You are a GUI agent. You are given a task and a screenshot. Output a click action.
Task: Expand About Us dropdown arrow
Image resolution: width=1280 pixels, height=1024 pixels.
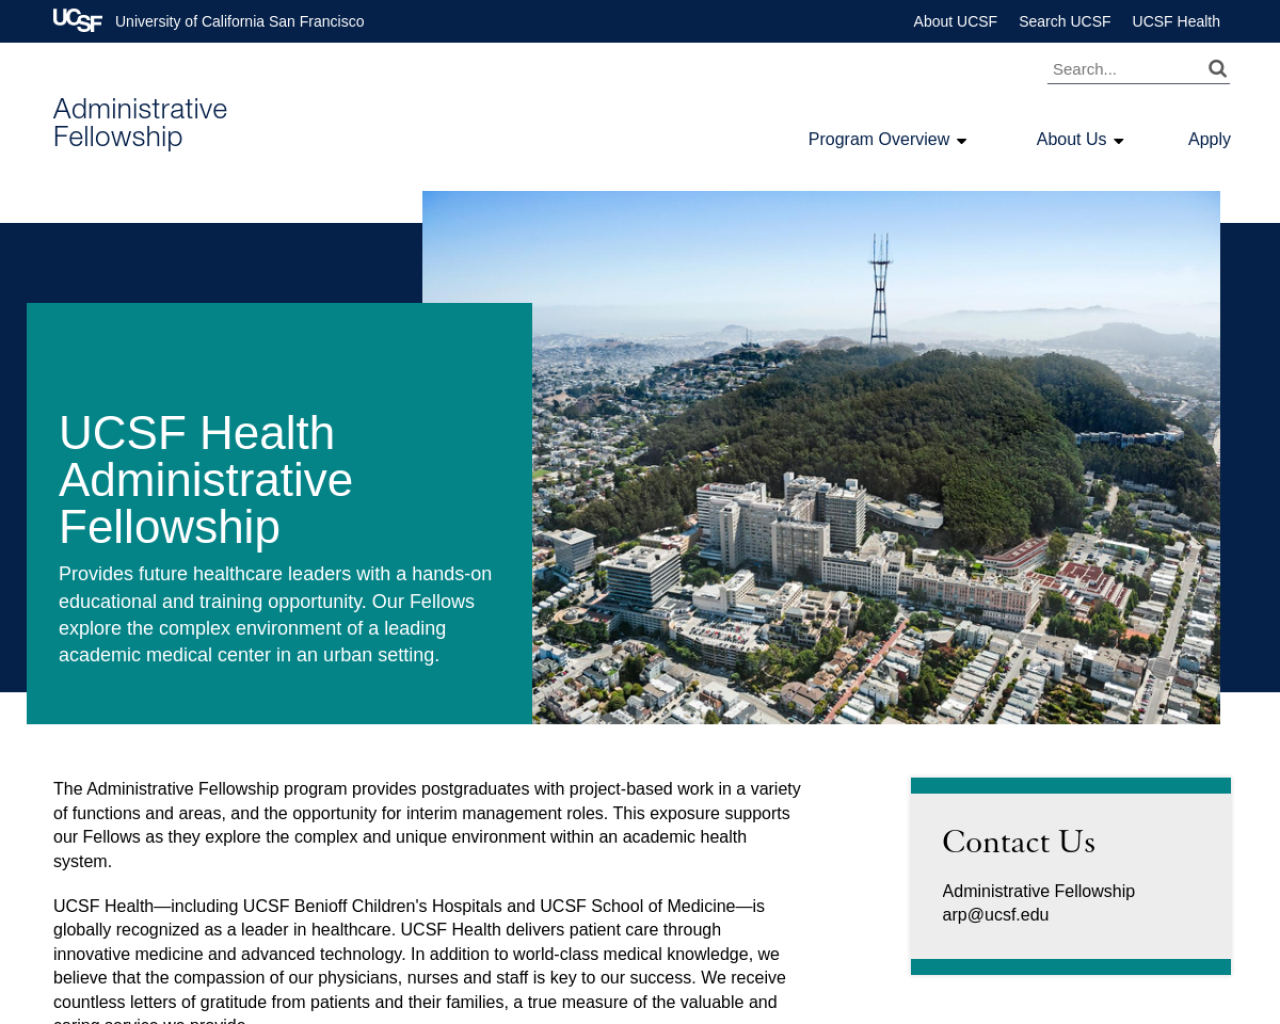pyautogui.click(x=1119, y=141)
